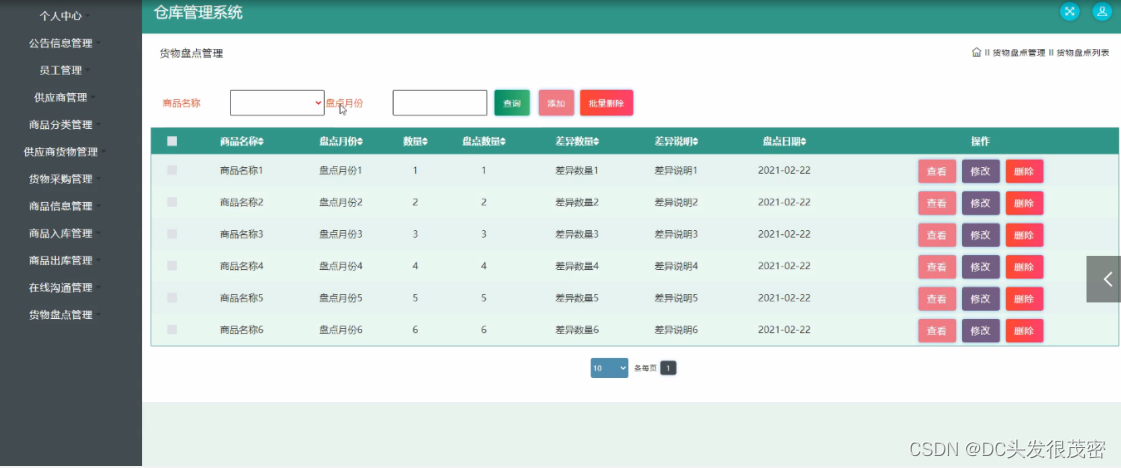This screenshot has height=468, width=1121.
Task: Click the 批量删除 batch delete button
Action: (x=606, y=103)
